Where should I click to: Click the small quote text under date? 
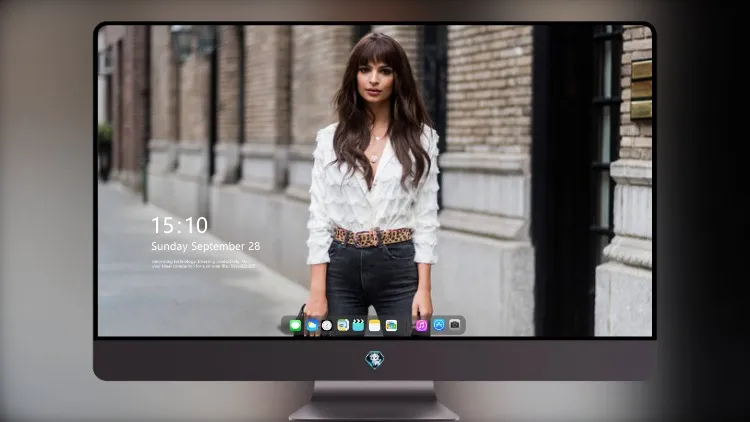[203, 264]
